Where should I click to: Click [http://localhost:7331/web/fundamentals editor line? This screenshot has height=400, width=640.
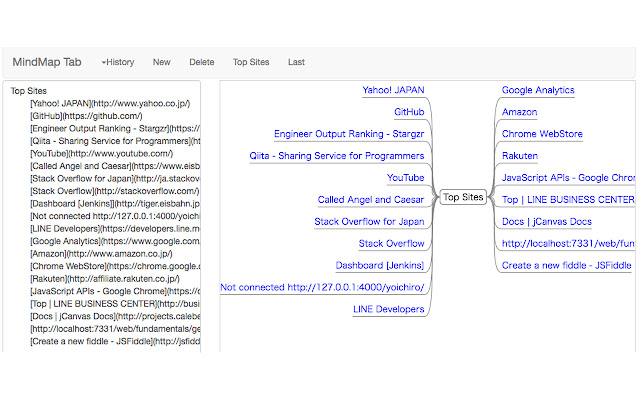pyautogui.click(x=115, y=329)
